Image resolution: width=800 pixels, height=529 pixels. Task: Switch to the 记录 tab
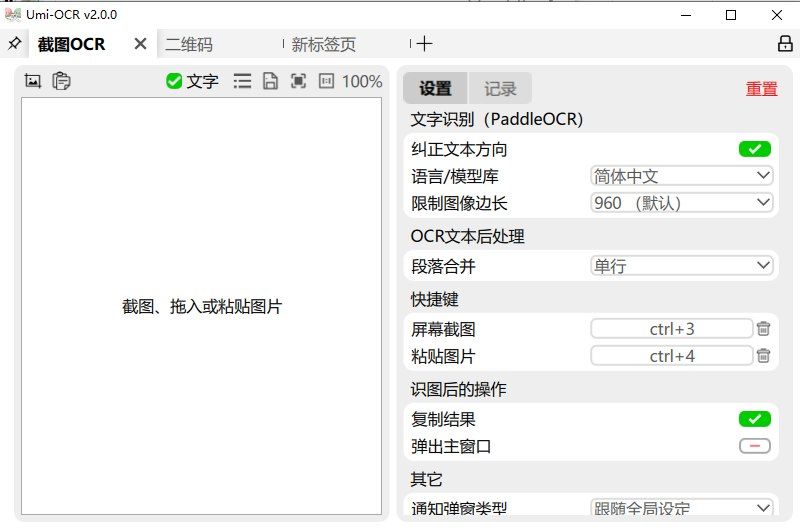pyautogui.click(x=500, y=88)
